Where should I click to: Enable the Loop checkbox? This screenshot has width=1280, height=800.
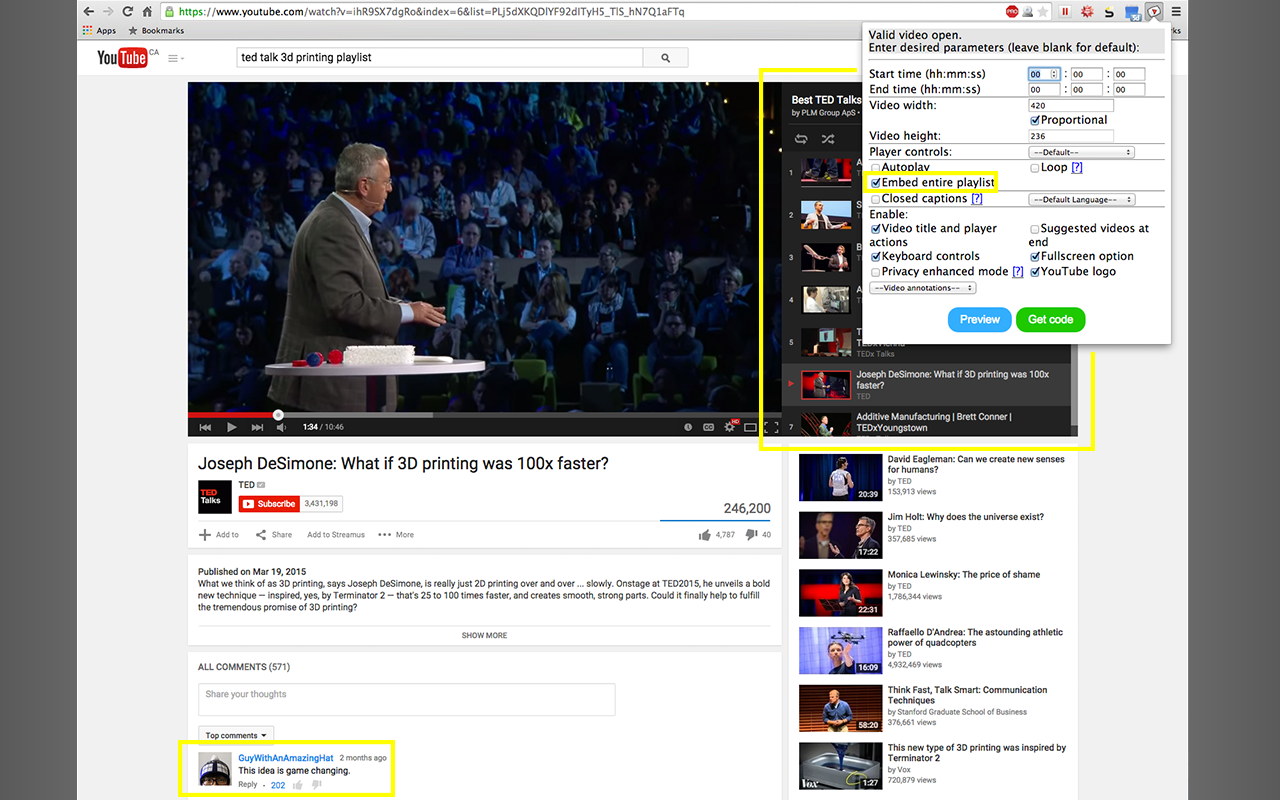point(1035,168)
